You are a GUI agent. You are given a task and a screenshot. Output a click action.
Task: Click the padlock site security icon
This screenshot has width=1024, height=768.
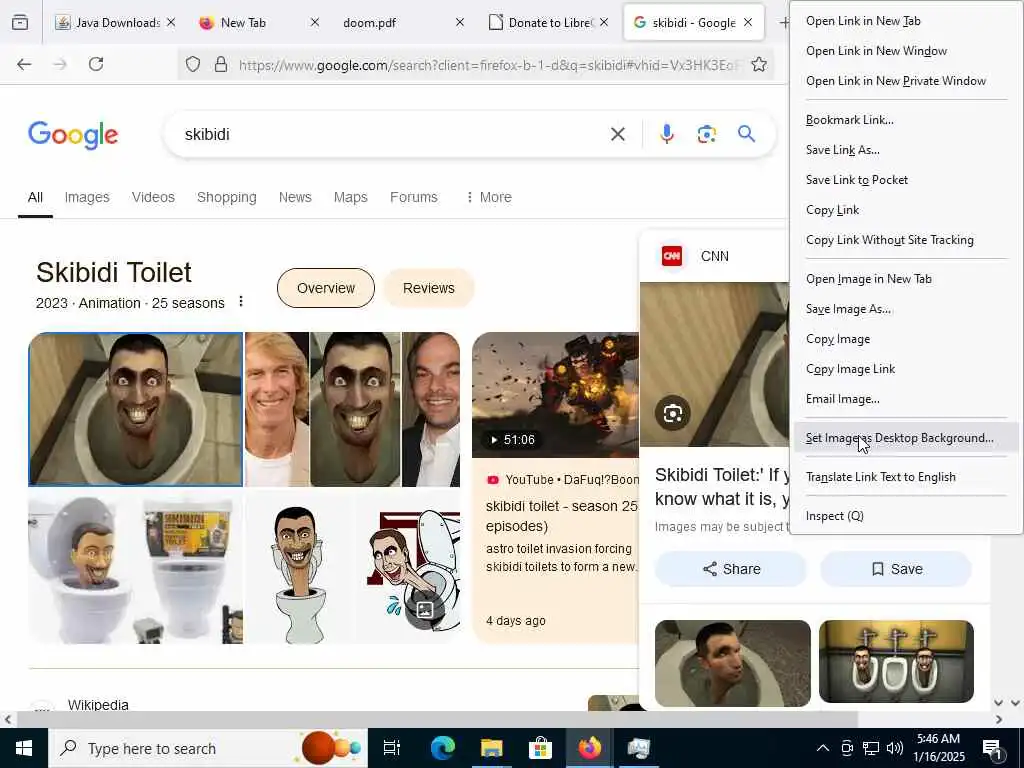pyautogui.click(x=221, y=64)
